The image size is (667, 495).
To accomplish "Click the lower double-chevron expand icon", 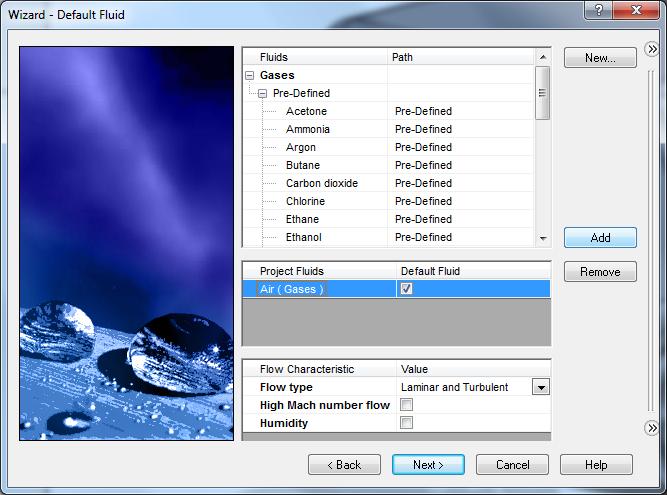I will 652,428.
